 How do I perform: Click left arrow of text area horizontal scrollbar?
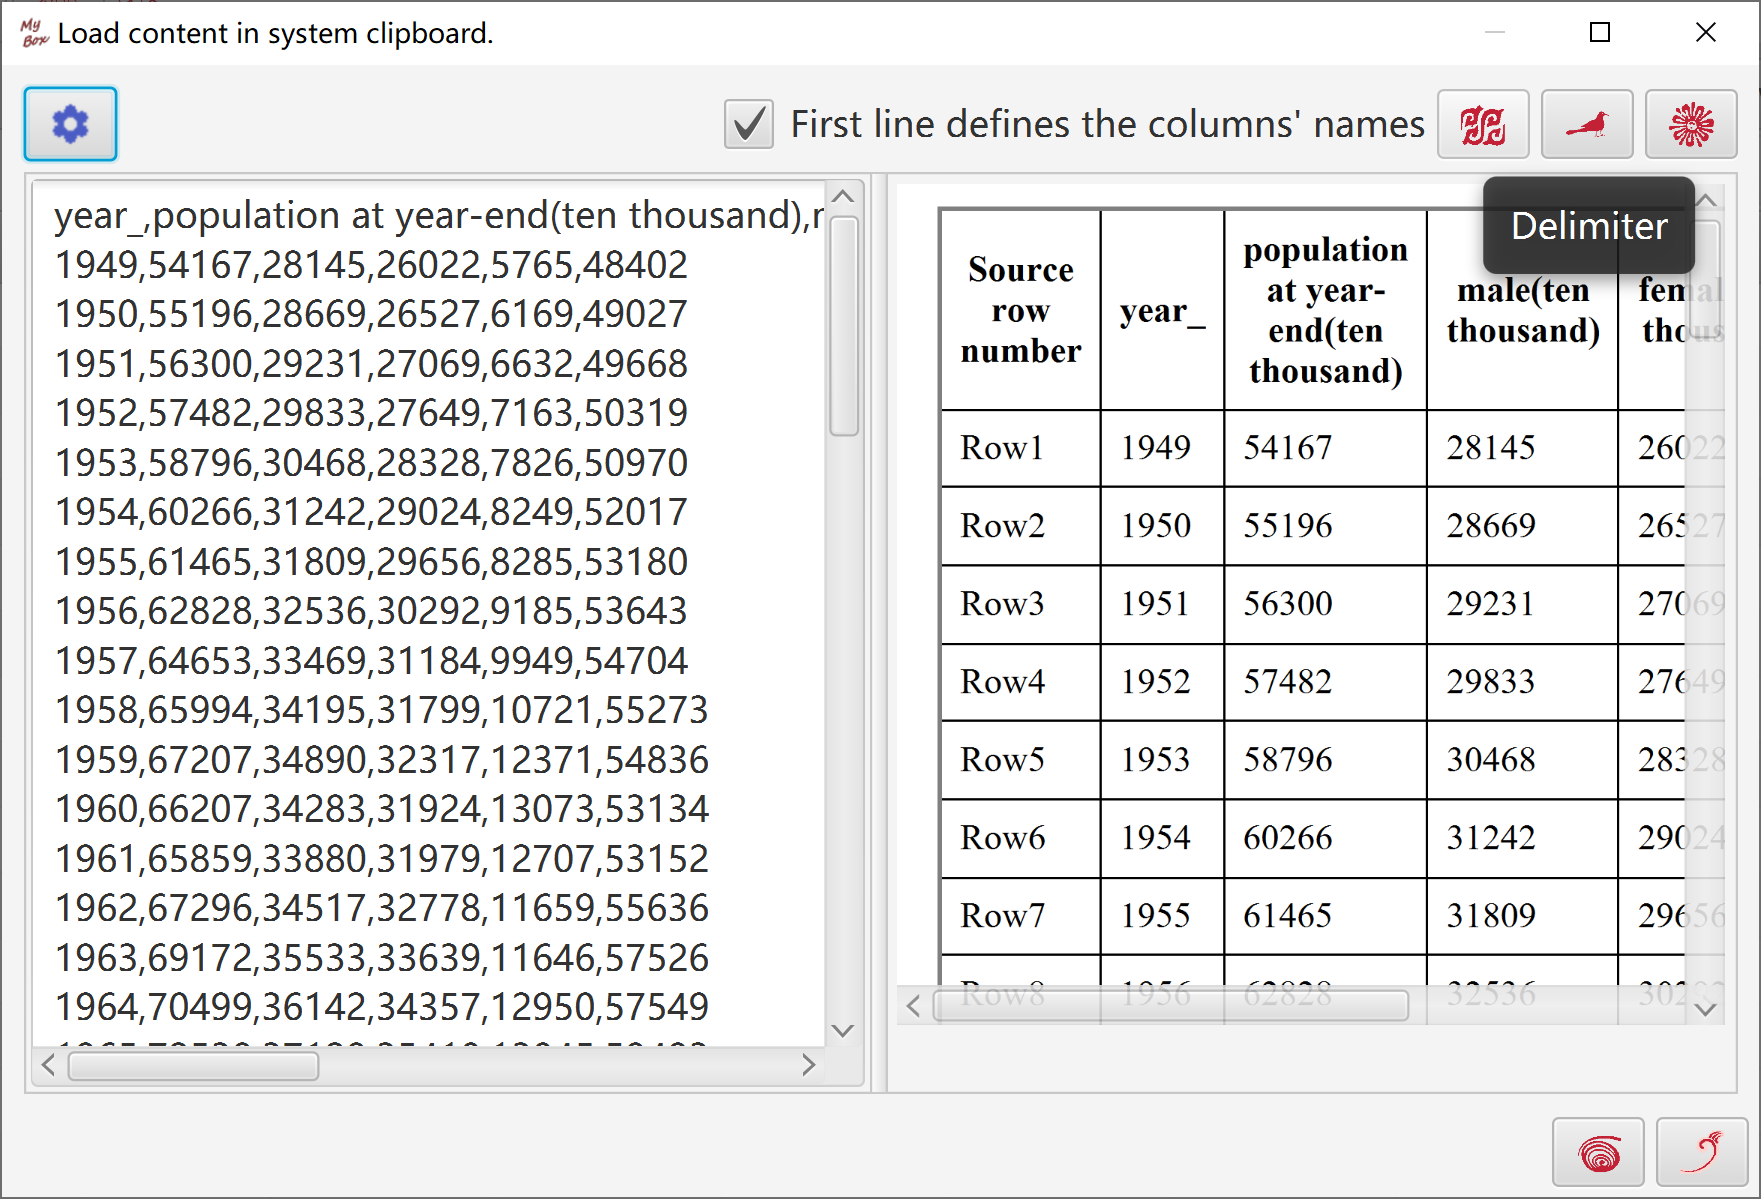(48, 1066)
